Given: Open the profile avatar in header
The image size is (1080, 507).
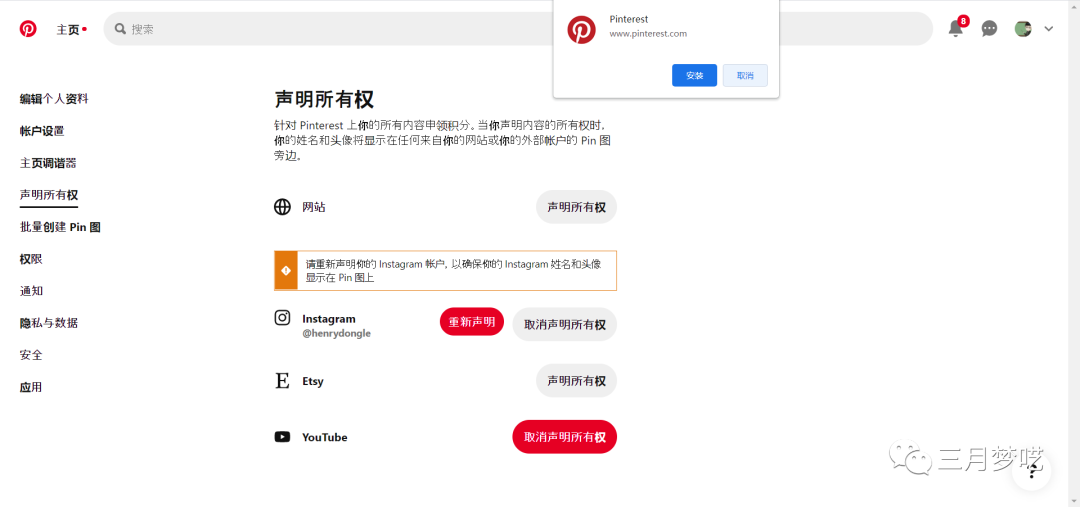Looking at the screenshot, I should click(1023, 29).
